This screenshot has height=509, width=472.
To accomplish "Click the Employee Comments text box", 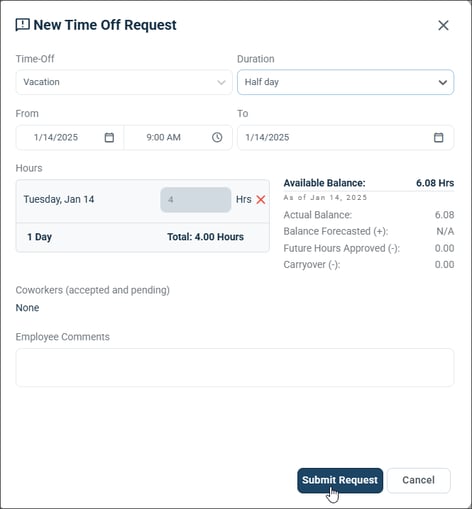I will point(235,368).
